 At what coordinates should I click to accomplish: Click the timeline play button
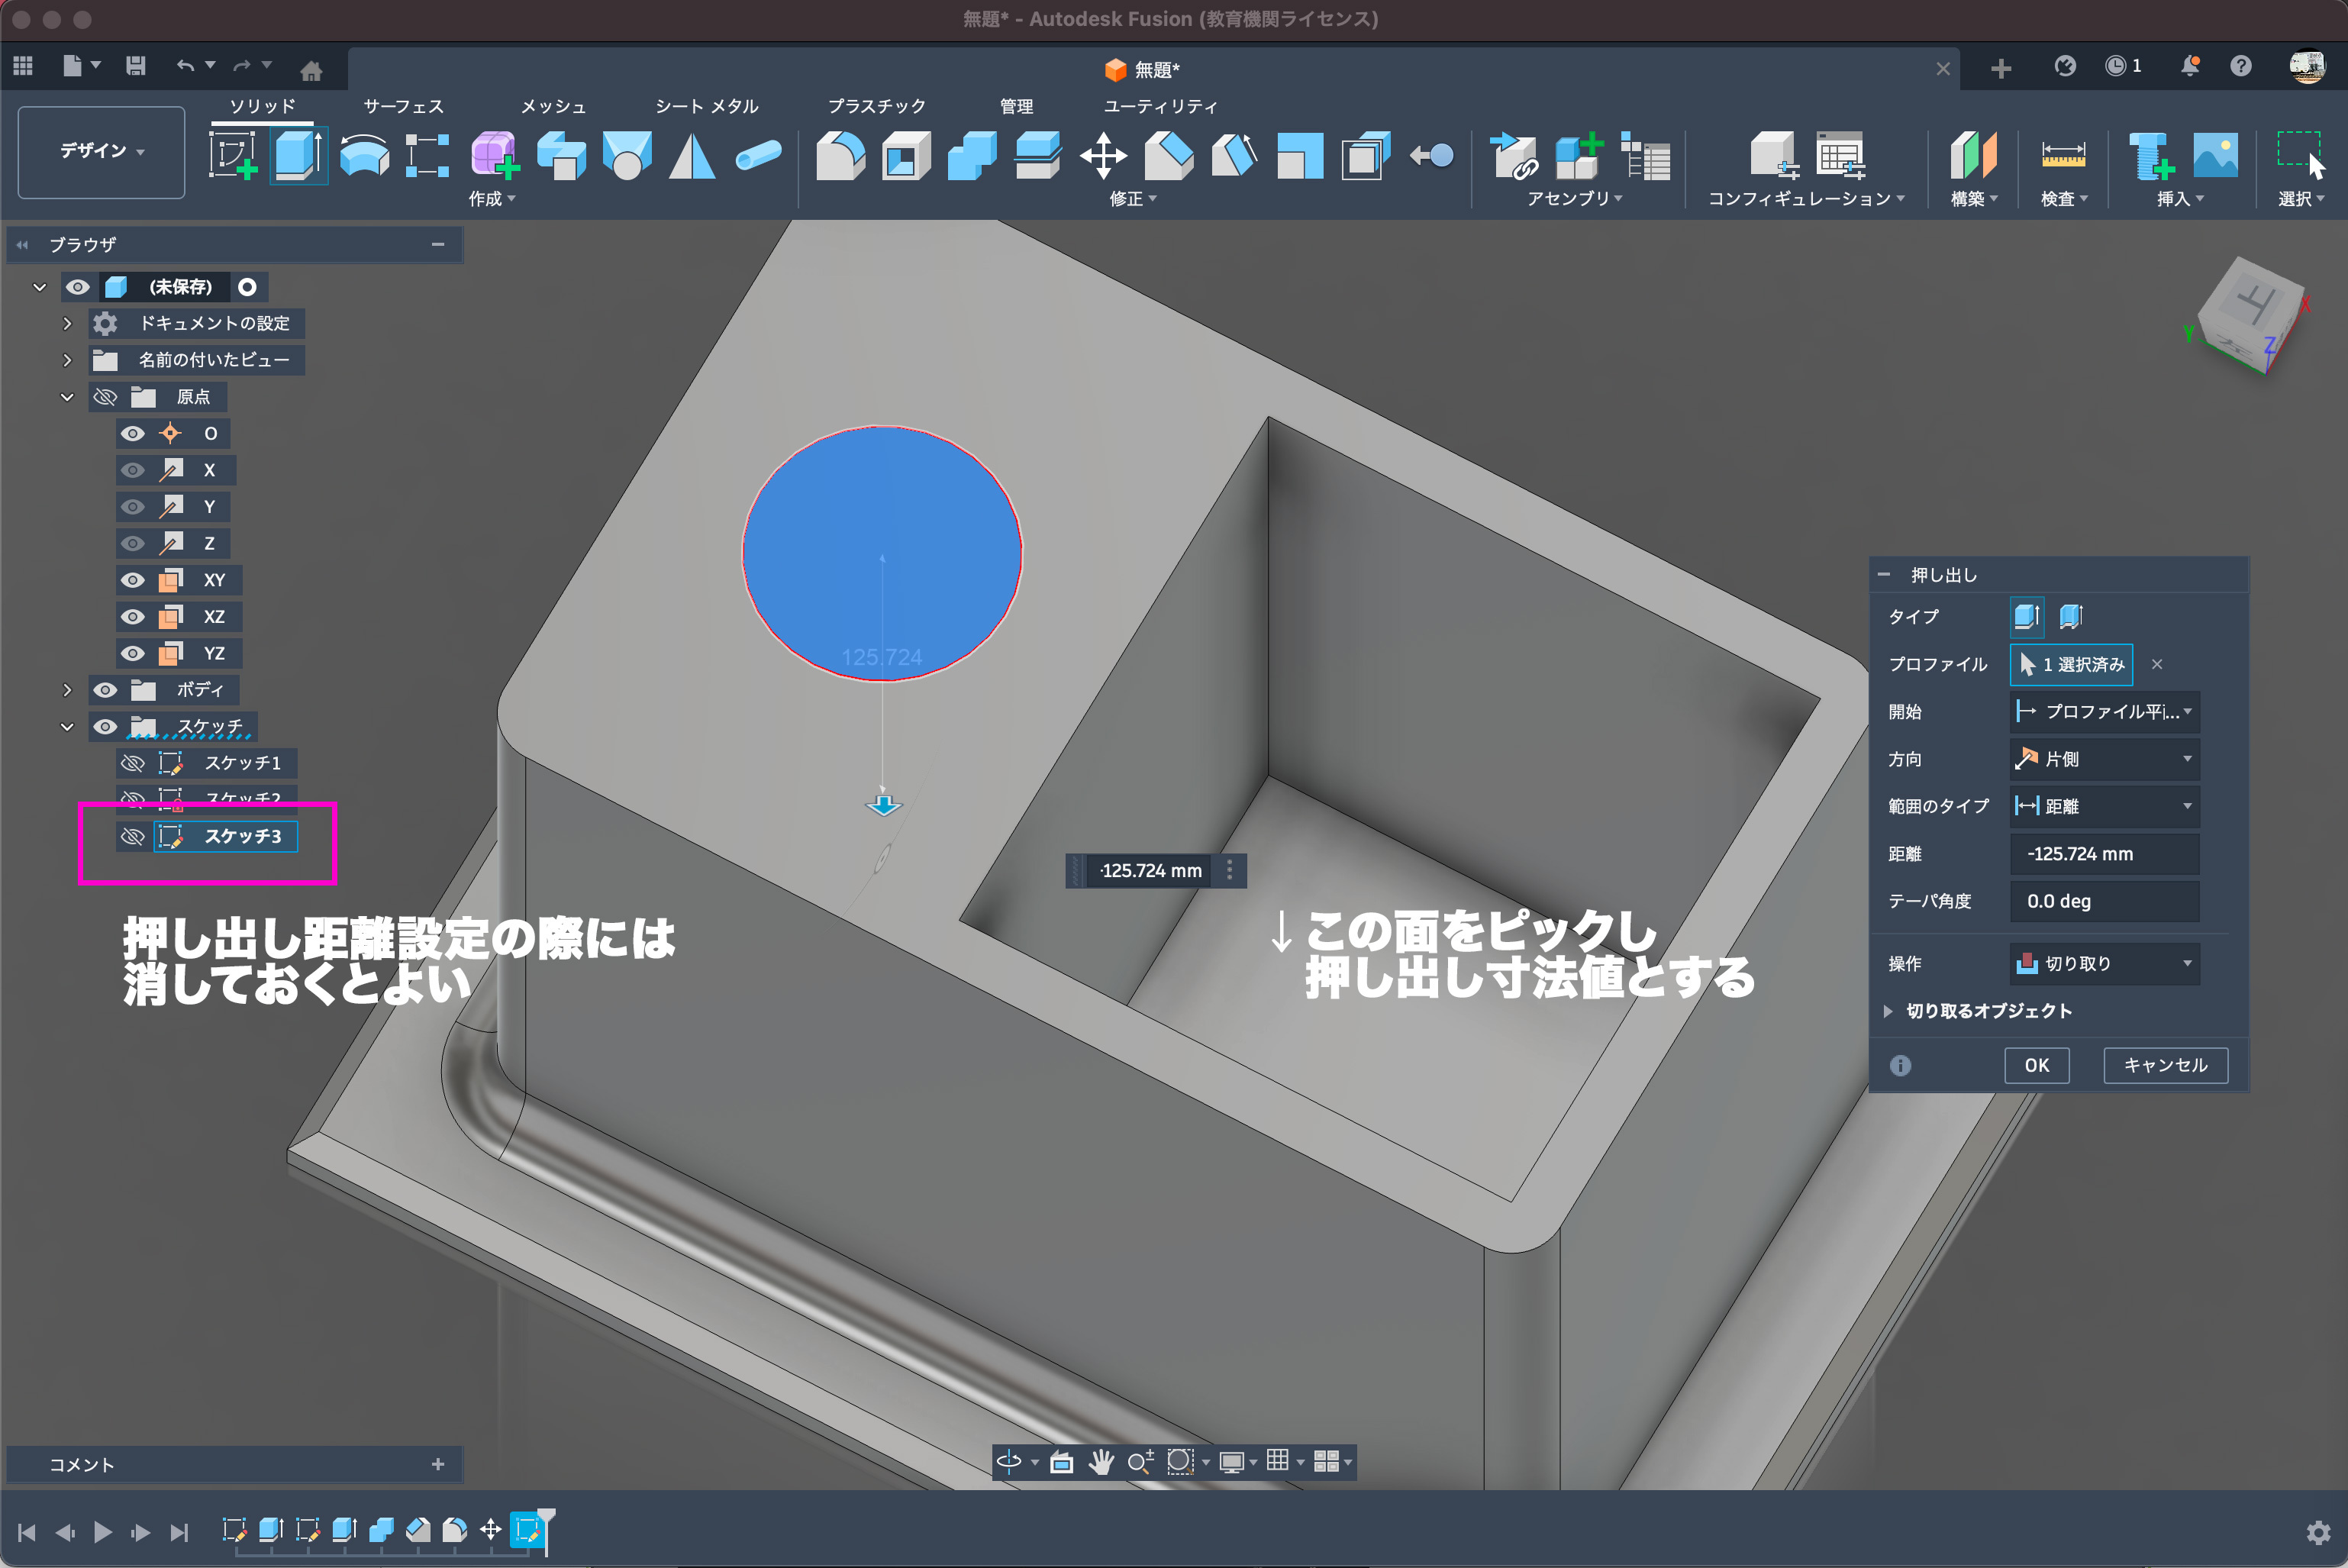point(102,1531)
